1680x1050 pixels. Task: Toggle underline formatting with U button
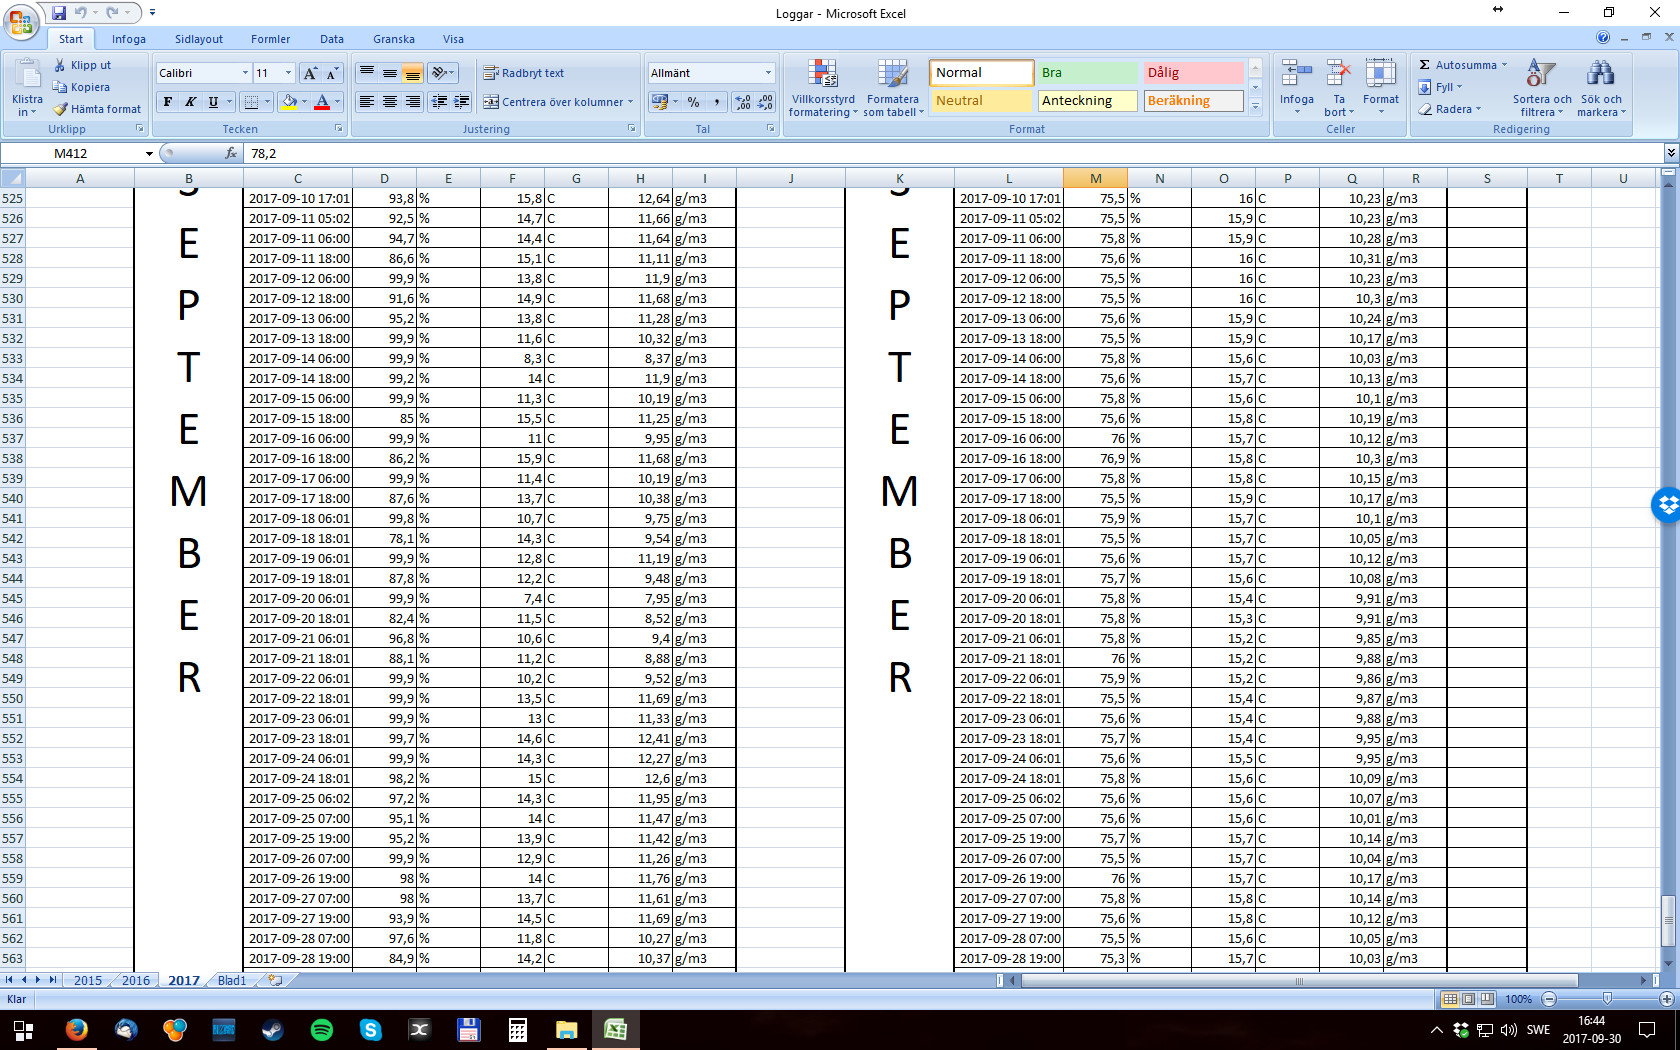point(213,102)
